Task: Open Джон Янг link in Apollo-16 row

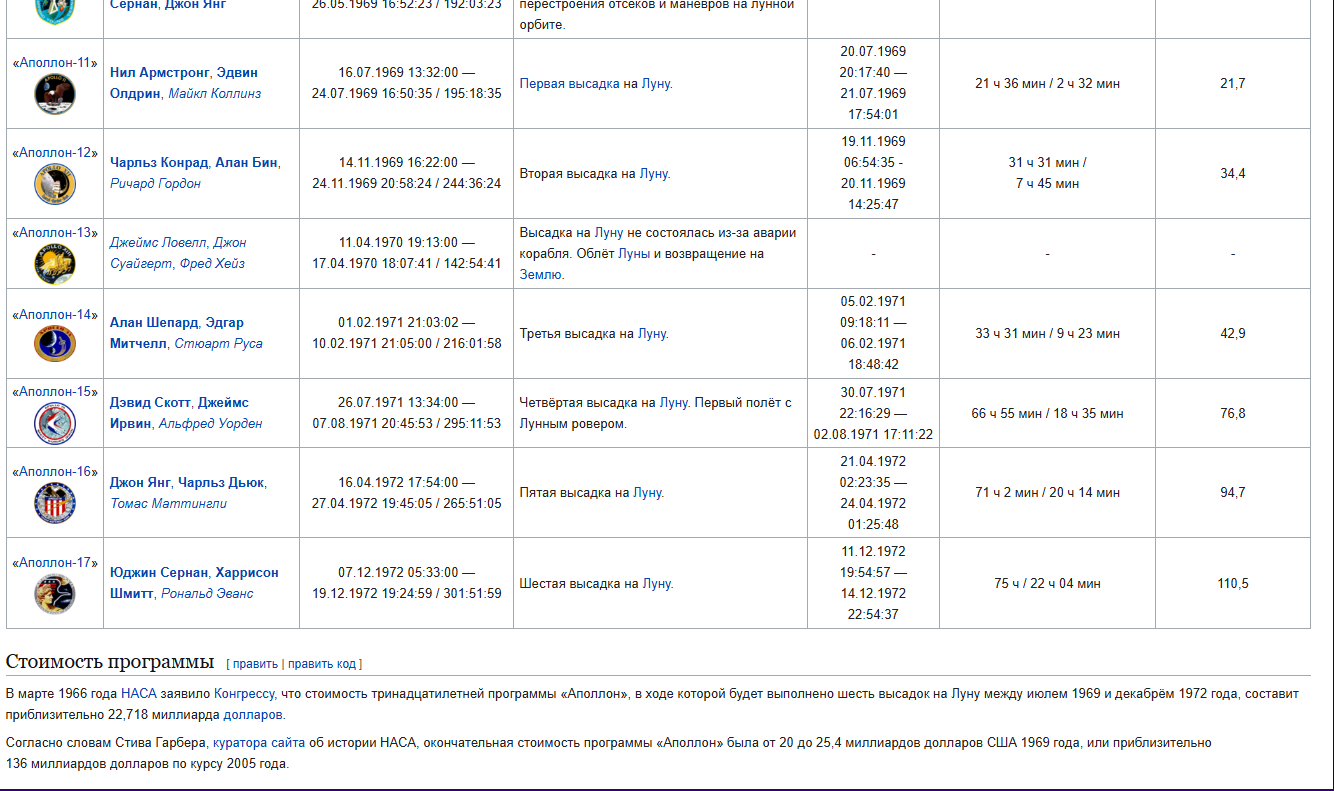Action: (x=140, y=483)
